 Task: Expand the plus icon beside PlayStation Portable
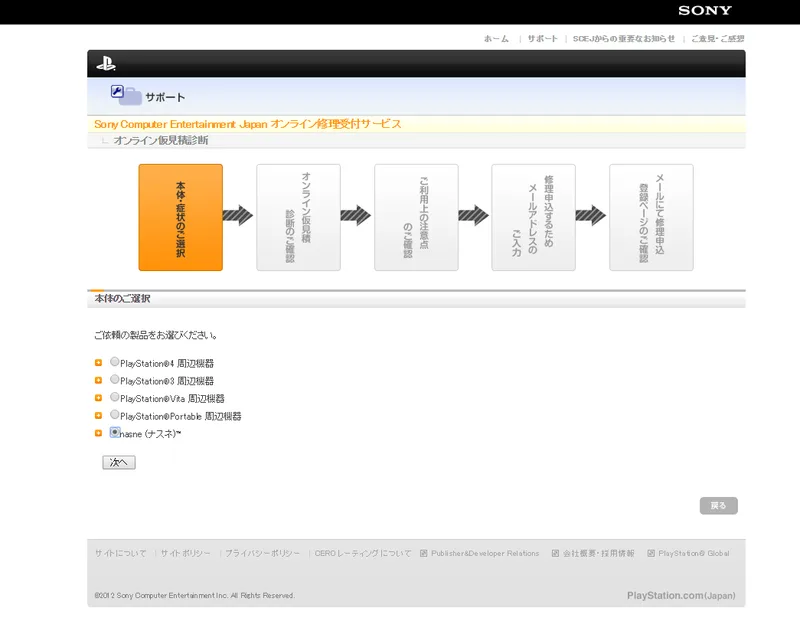coord(98,416)
